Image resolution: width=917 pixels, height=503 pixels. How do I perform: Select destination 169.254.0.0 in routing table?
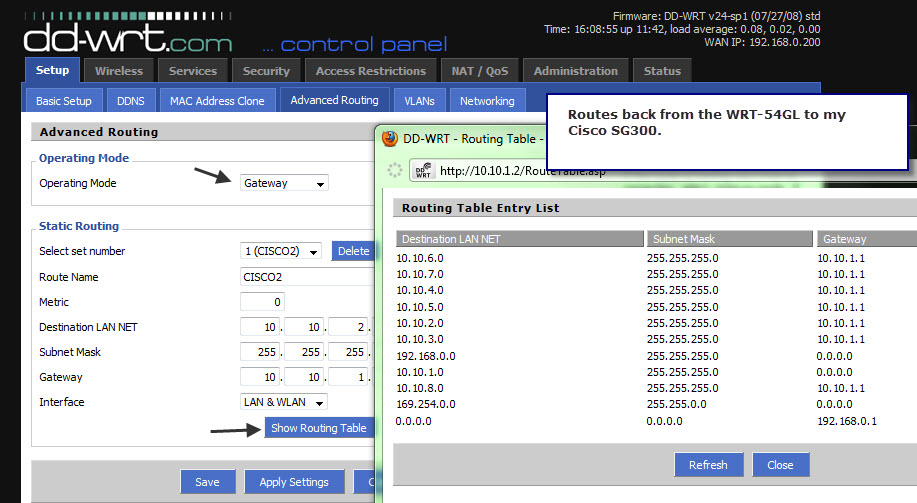point(426,404)
